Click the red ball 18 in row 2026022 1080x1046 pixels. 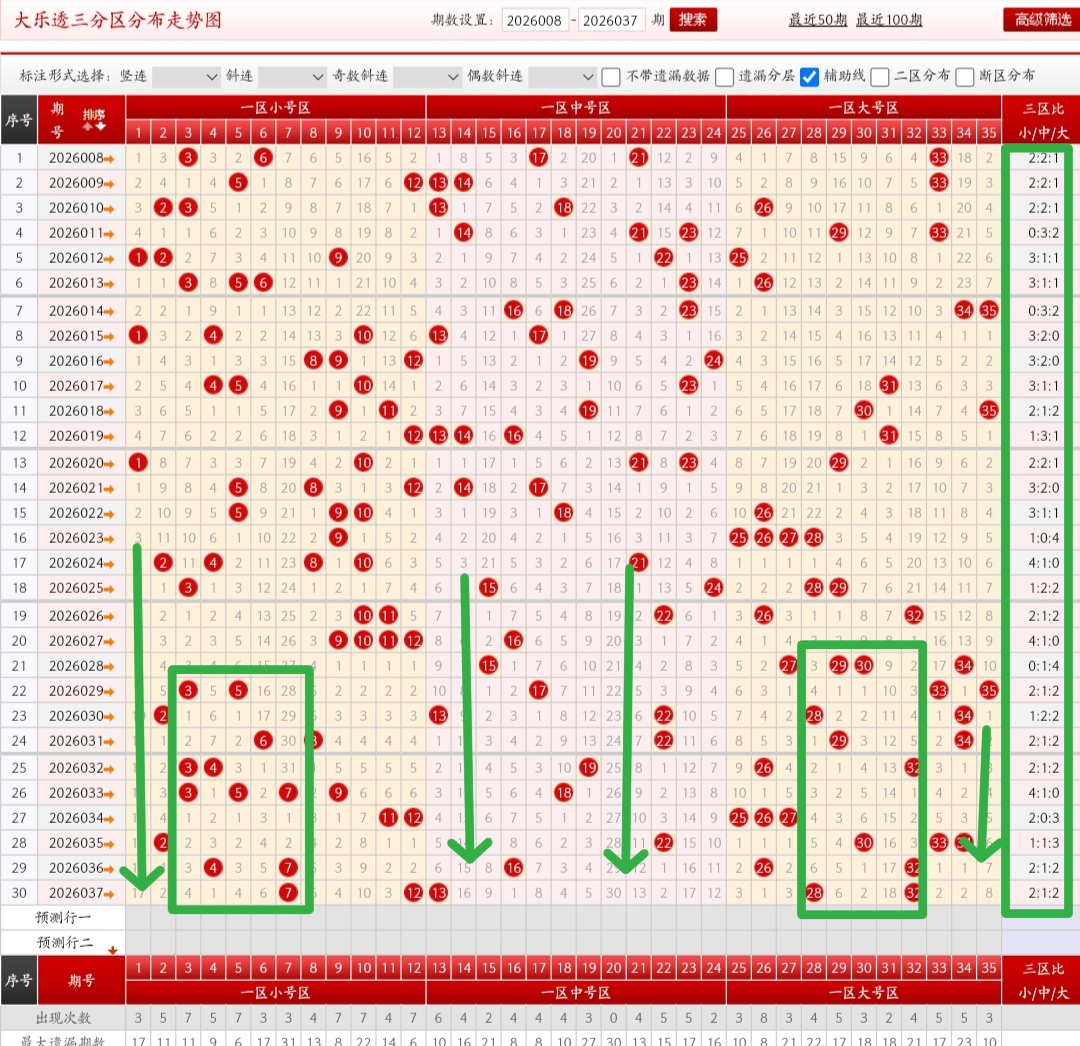[563, 512]
